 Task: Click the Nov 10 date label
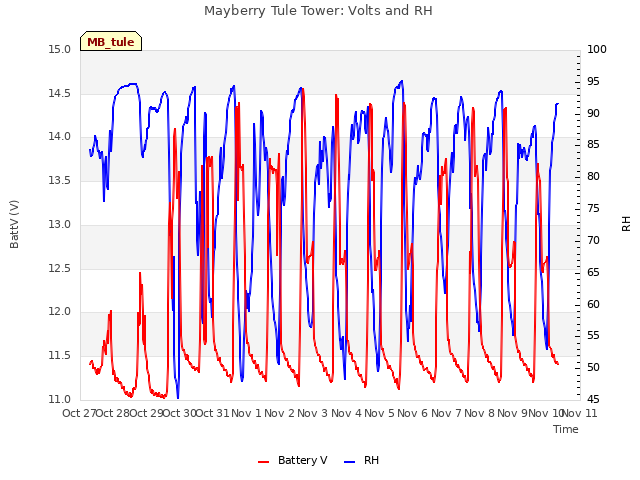546,413
